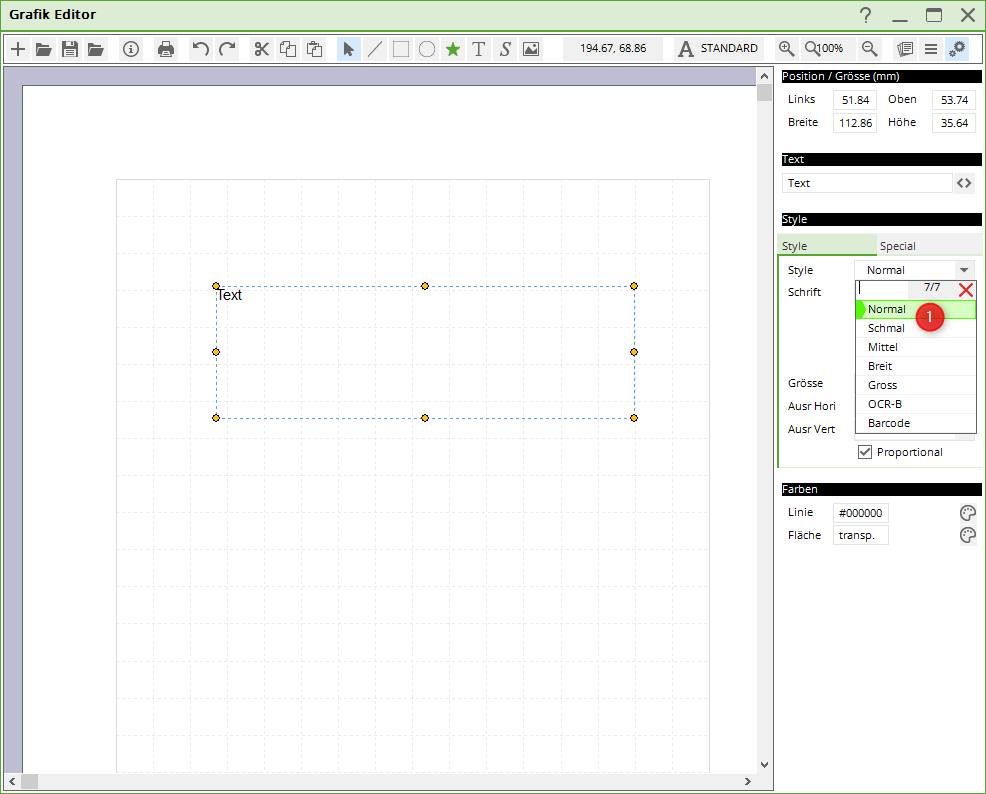Select the line drawing tool
Screen dimensions: 986x794
click(x=375, y=49)
